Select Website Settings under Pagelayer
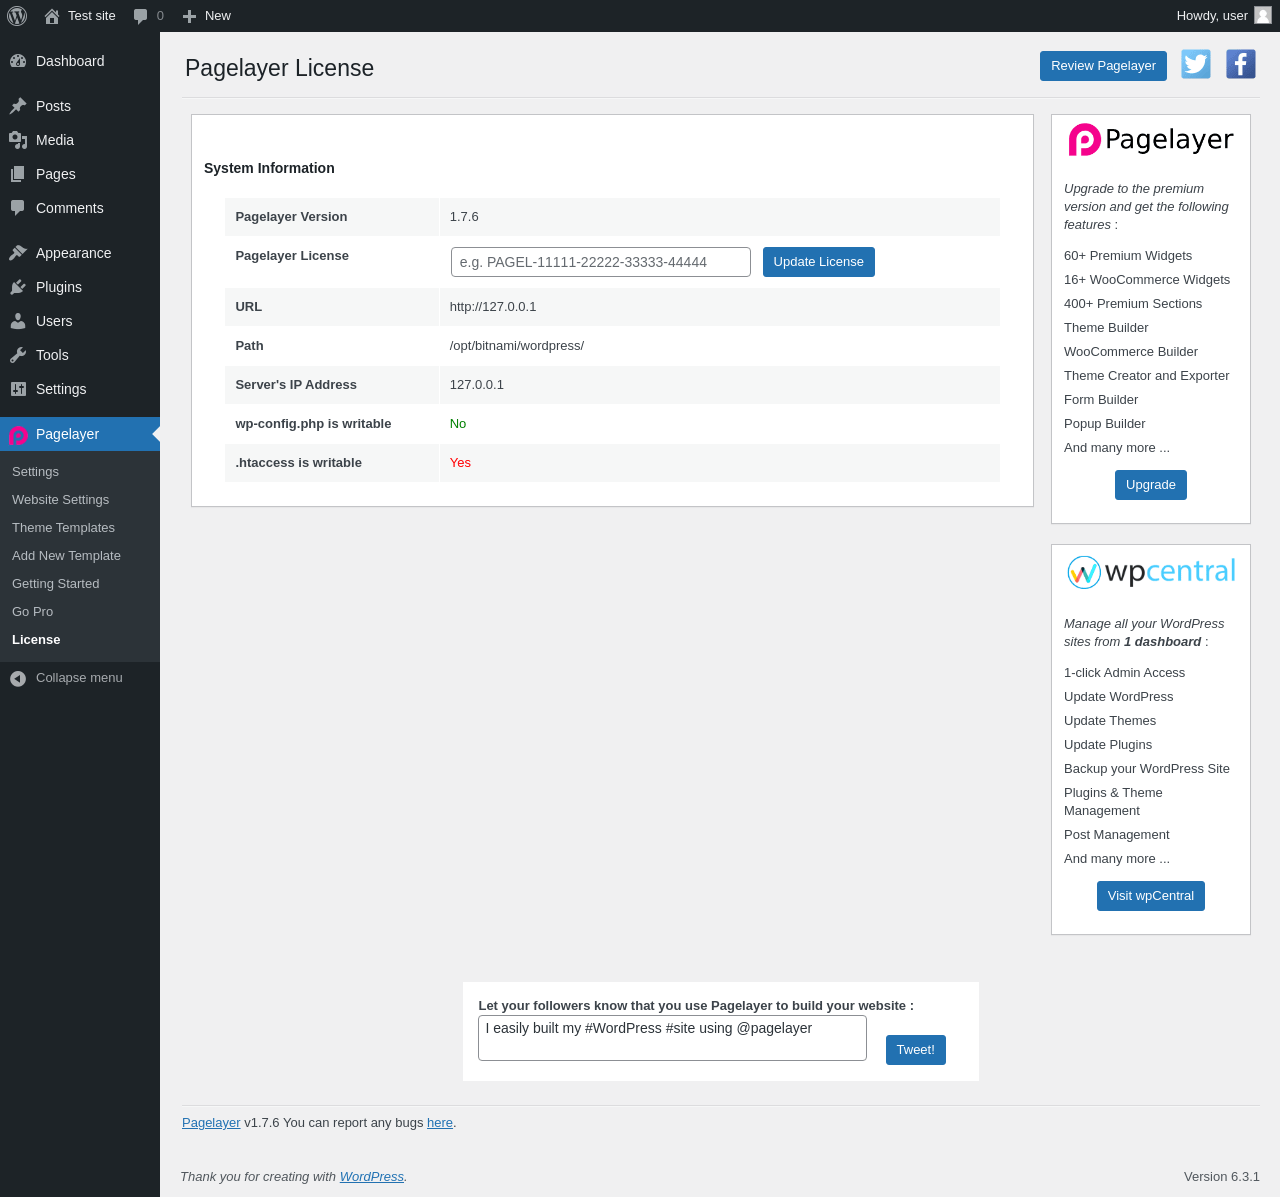This screenshot has width=1280, height=1197. point(60,500)
